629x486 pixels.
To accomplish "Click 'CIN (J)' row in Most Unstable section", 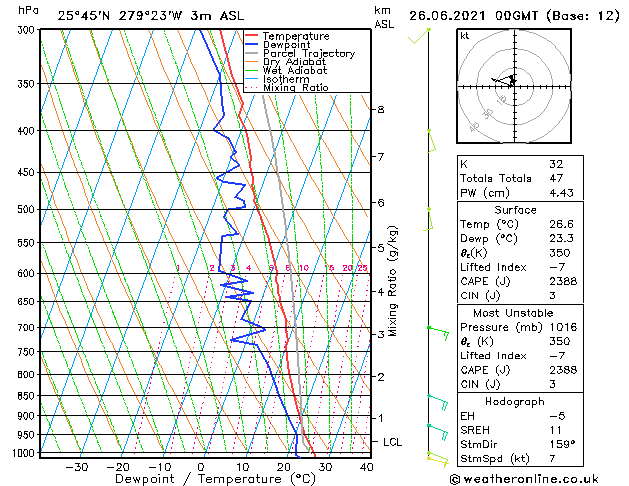I will [x=520, y=384].
